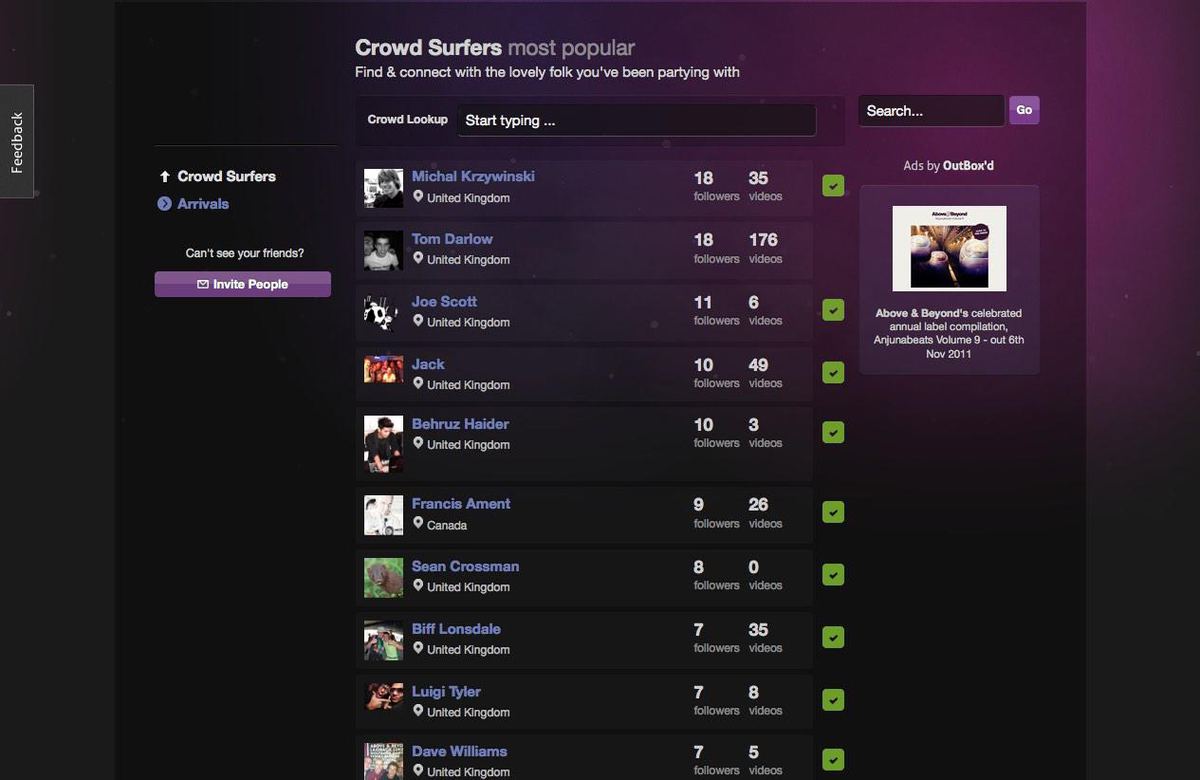The image size is (1200, 780).
Task: Toggle green follow check for Francis Ament
Action: [833, 512]
